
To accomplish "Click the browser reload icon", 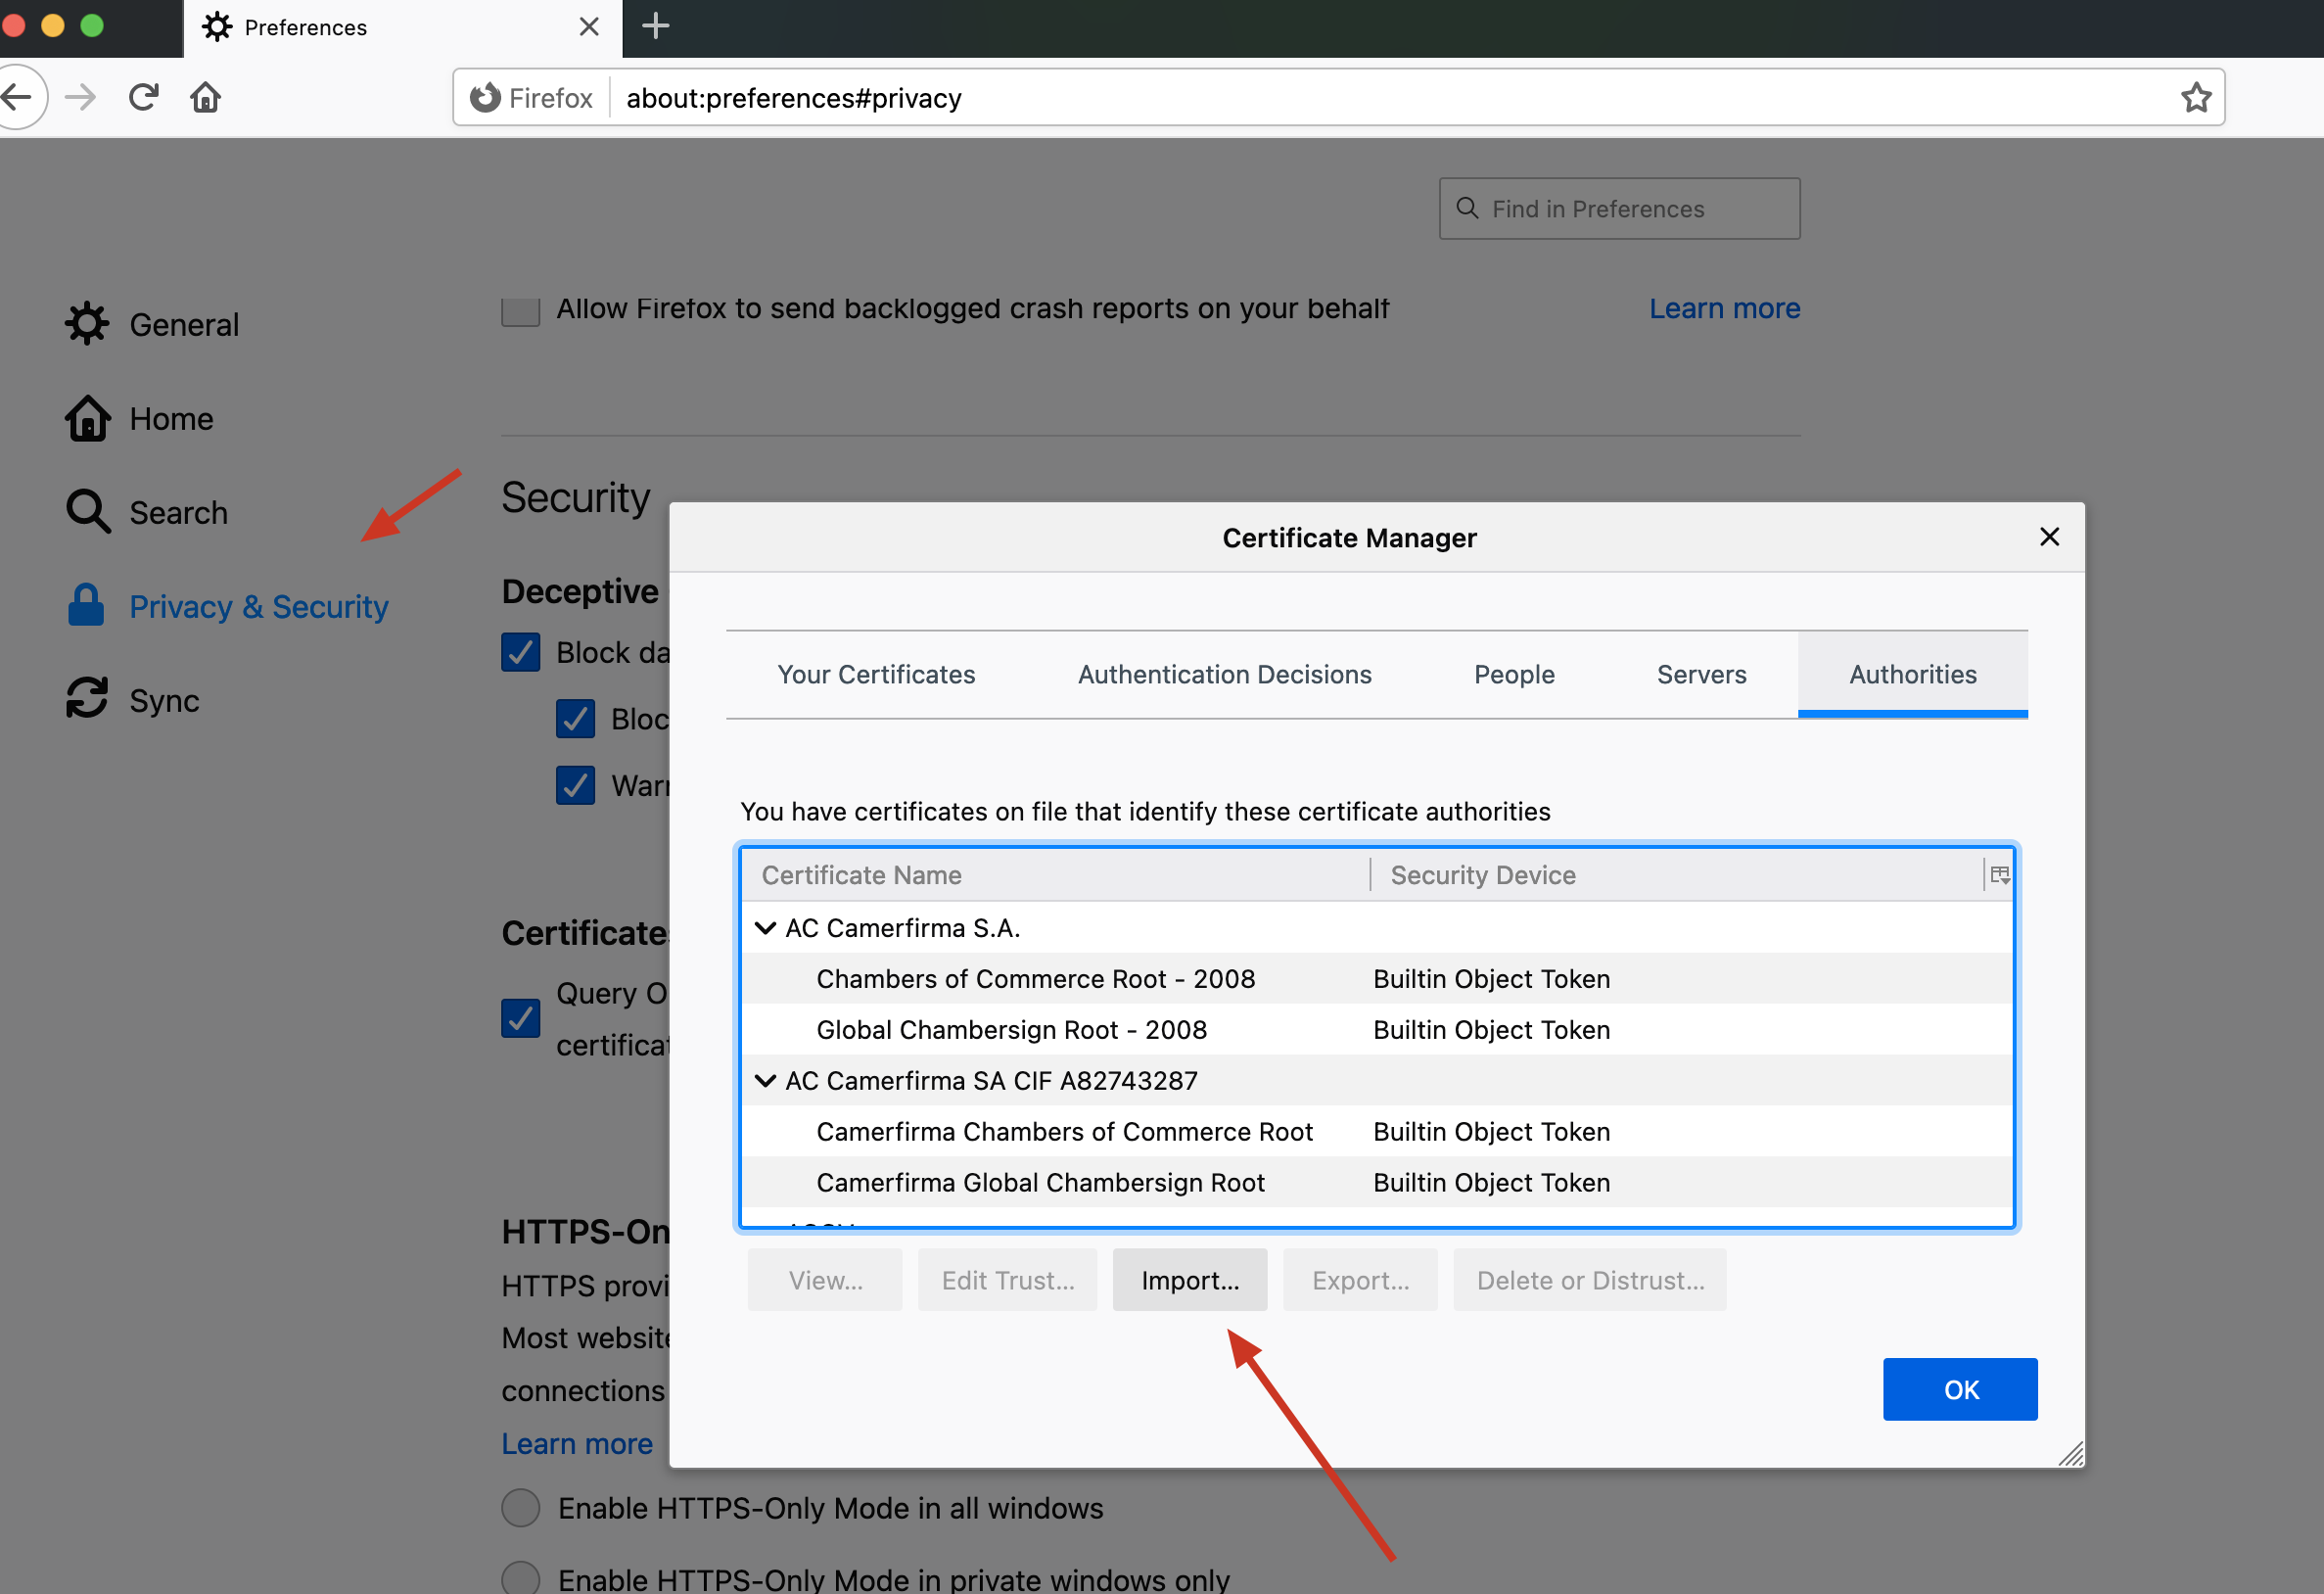I will [144, 97].
